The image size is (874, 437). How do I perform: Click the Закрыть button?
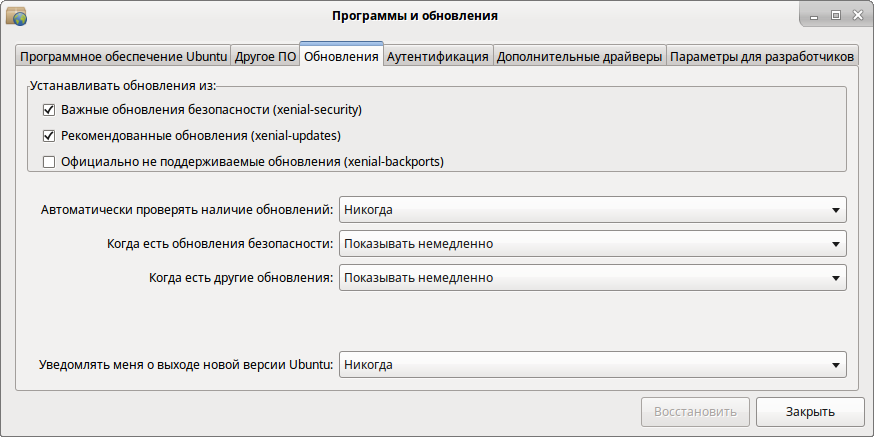coord(810,412)
